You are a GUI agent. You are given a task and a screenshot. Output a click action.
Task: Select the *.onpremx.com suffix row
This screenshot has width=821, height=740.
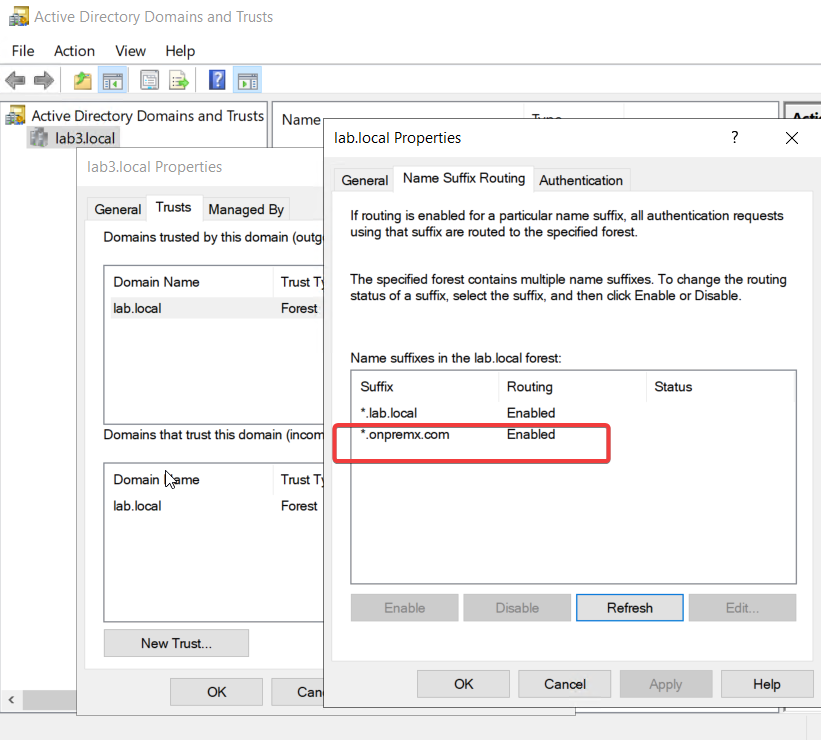click(573, 435)
